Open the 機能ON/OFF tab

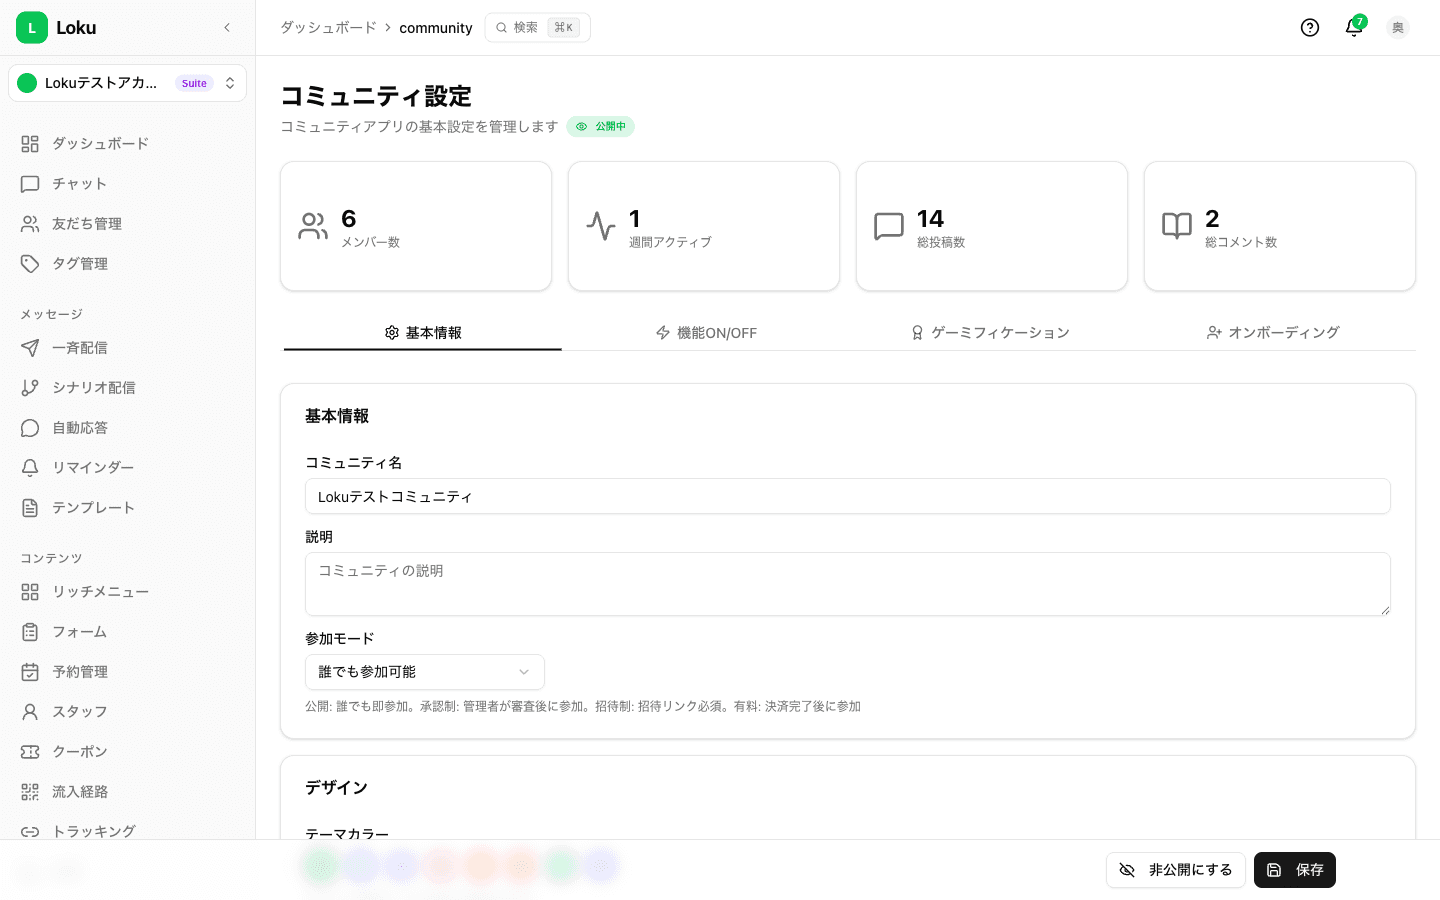click(706, 332)
